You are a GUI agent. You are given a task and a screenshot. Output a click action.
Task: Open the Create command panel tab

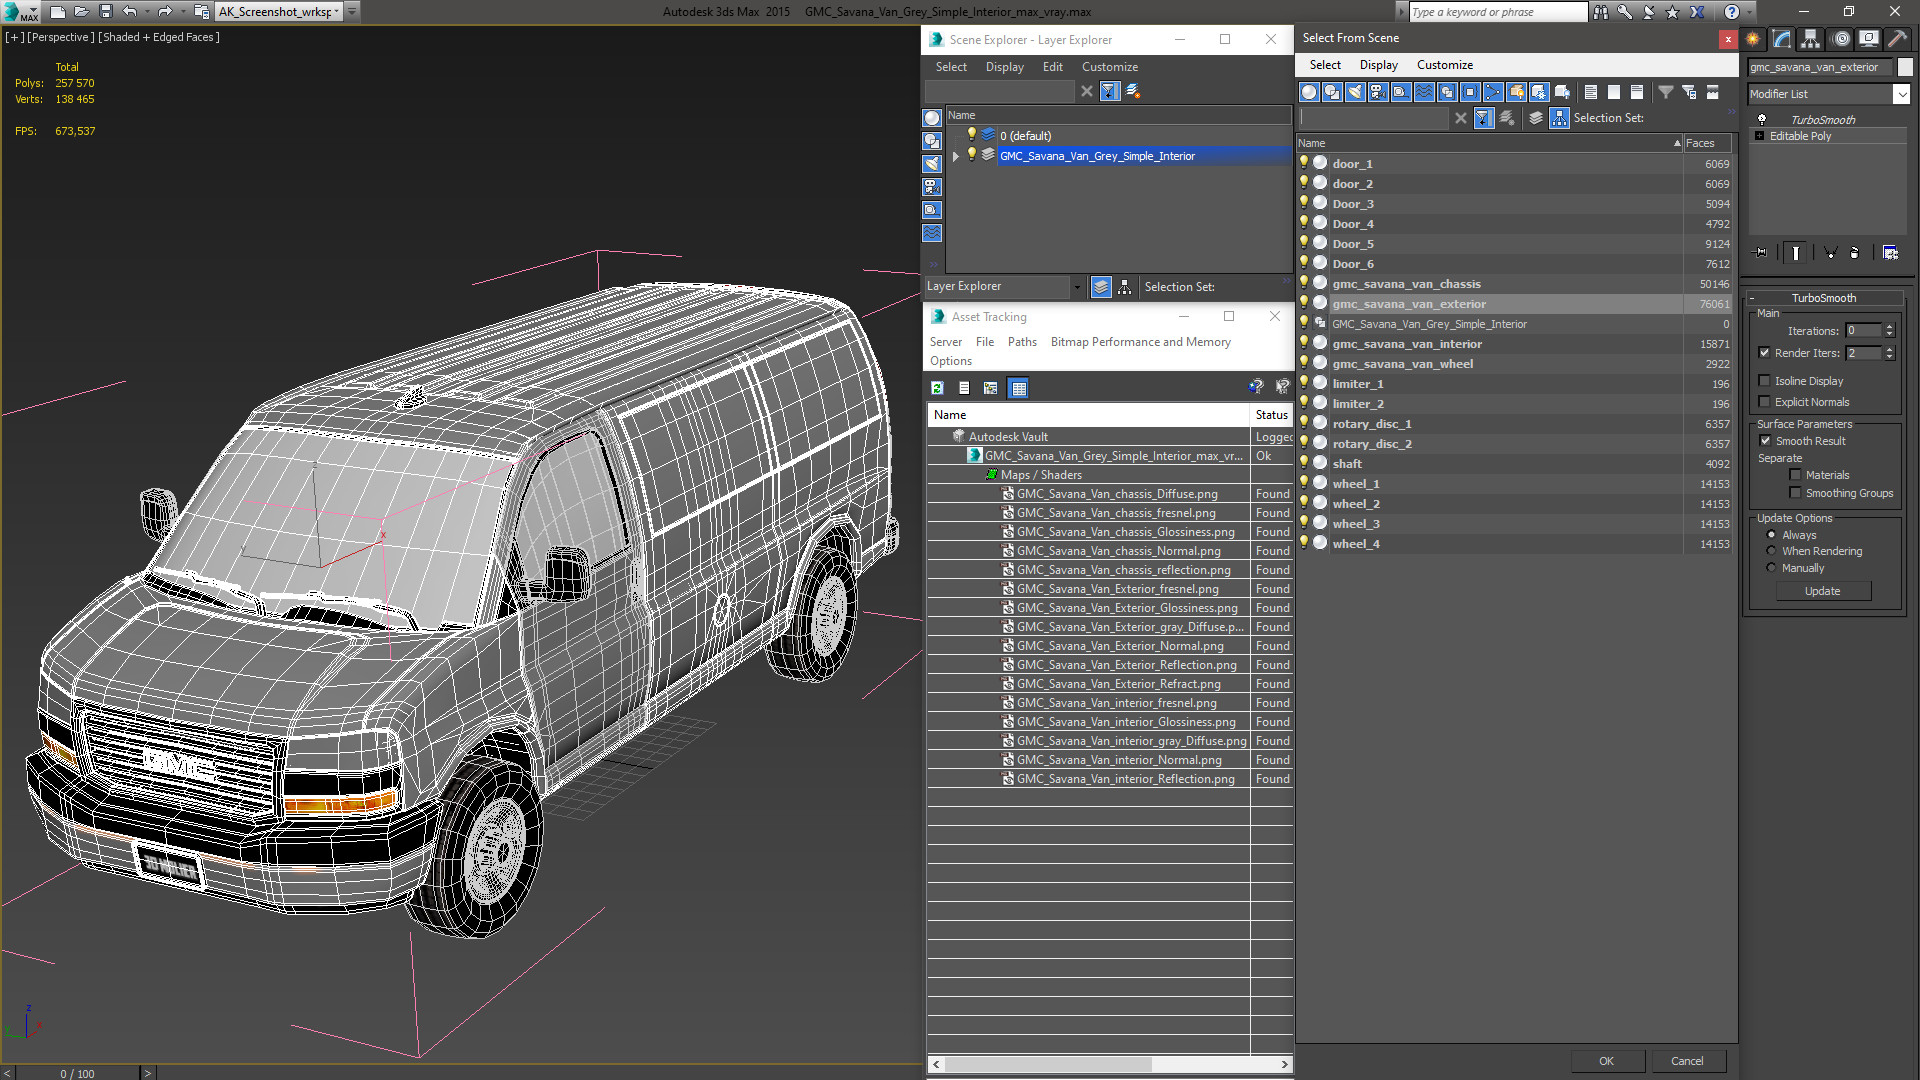(1753, 39)
